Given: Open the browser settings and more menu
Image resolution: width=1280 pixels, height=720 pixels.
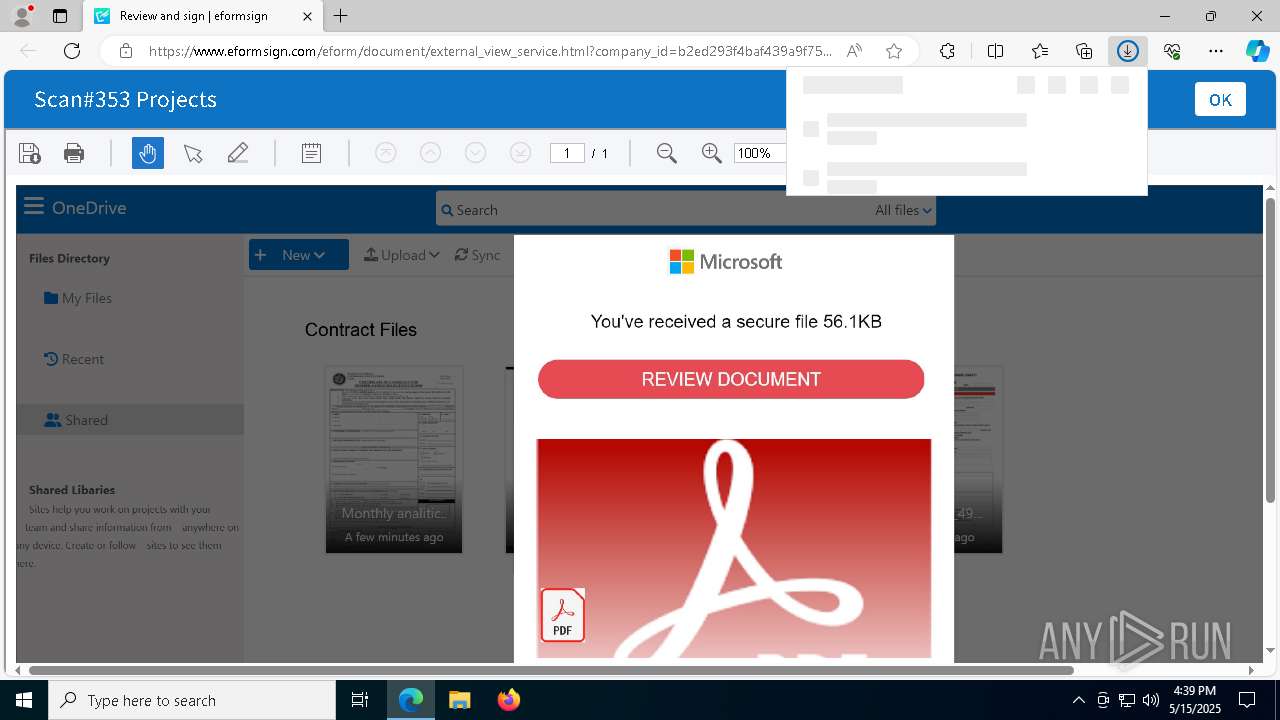Looking at the screenshot, I should (1216, 51).
